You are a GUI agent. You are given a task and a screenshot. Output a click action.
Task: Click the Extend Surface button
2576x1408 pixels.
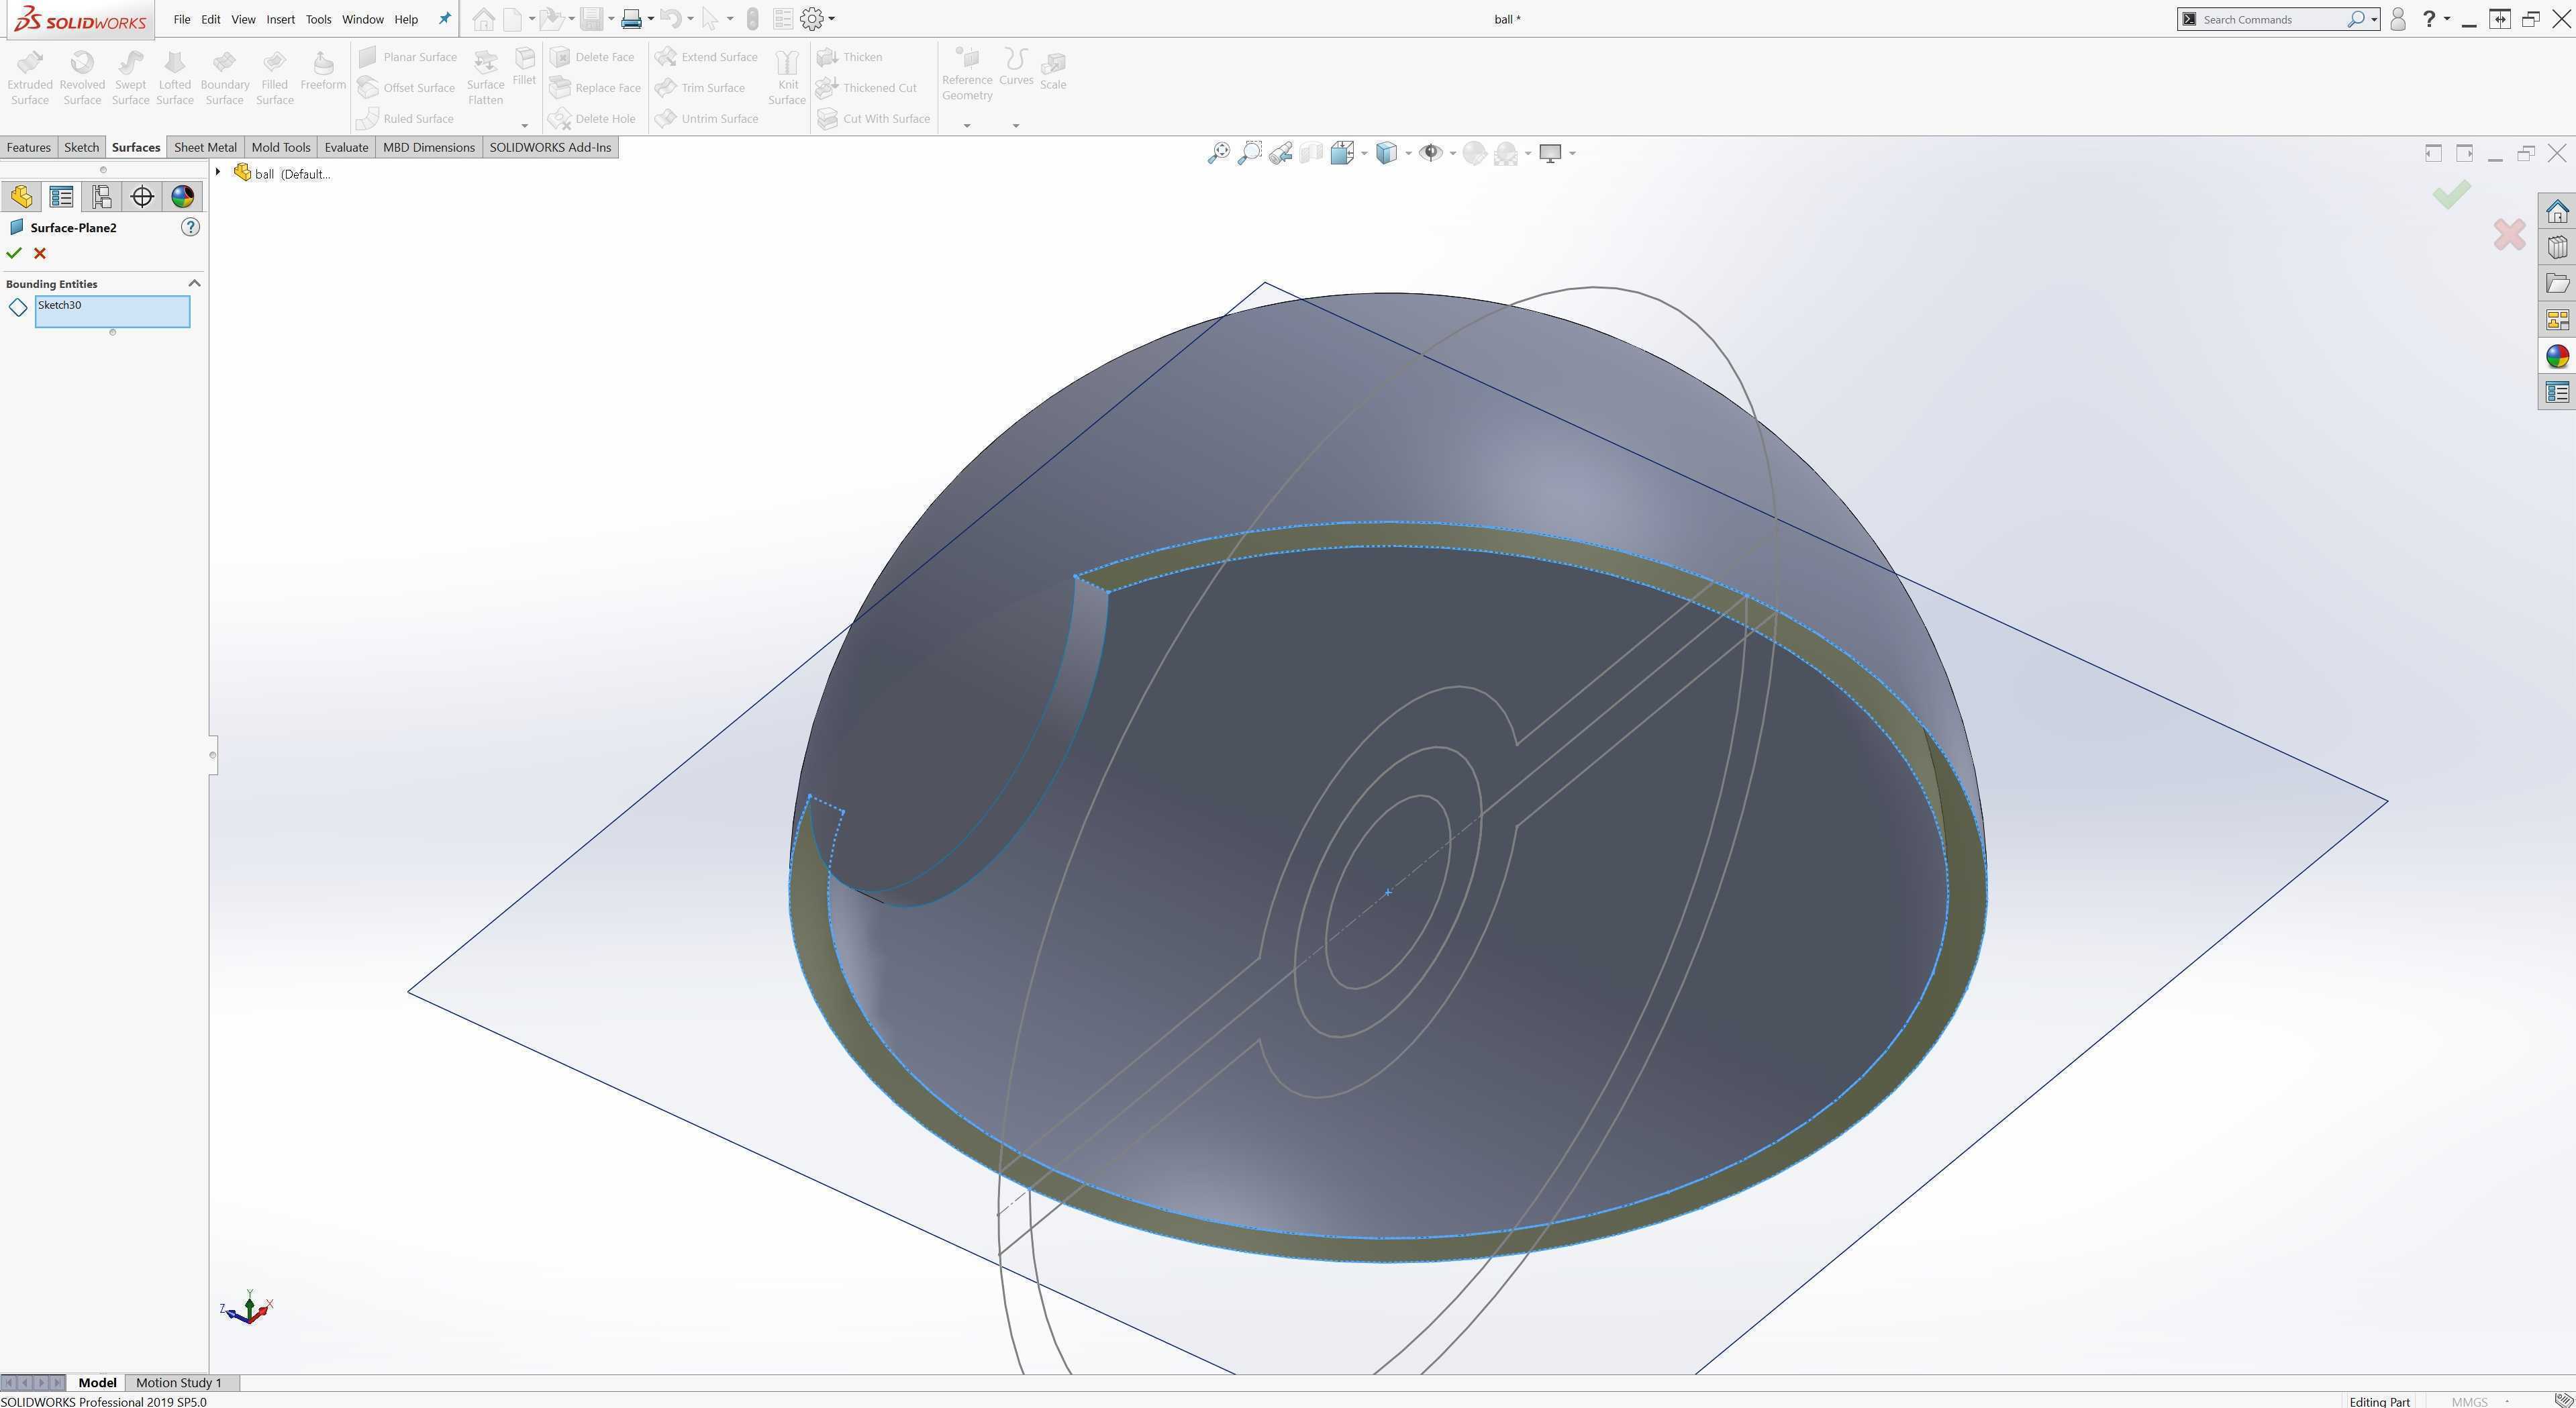pos(707,57)
